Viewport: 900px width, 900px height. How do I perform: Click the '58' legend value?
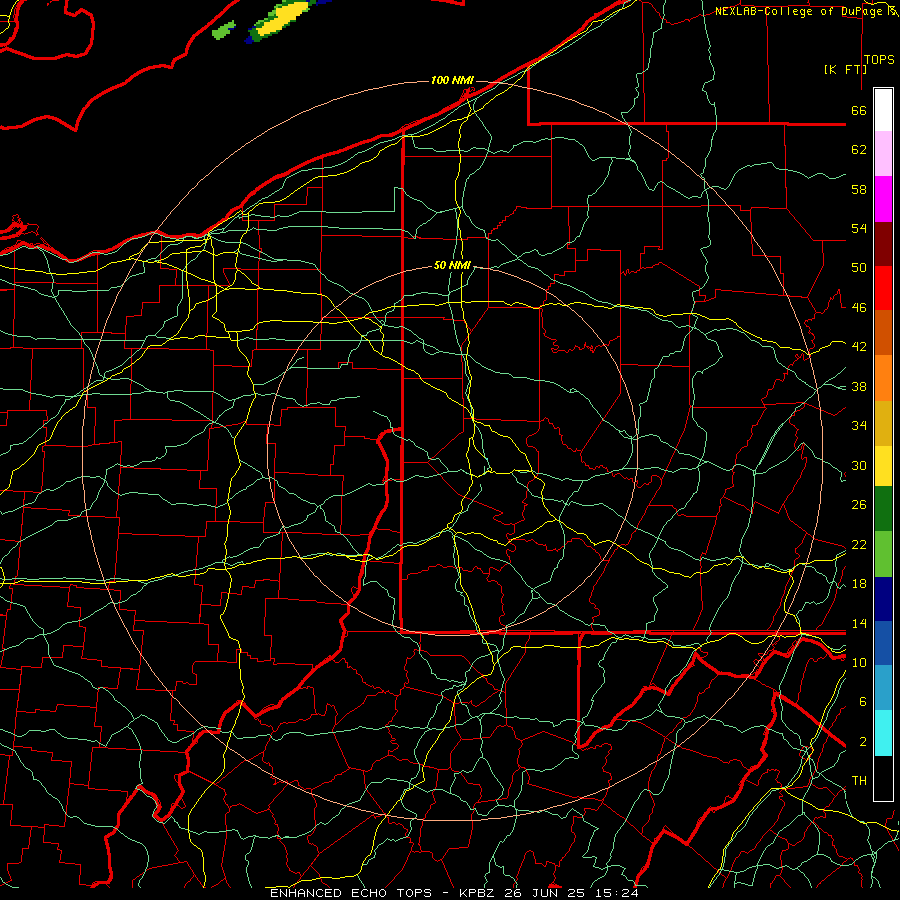859,189
